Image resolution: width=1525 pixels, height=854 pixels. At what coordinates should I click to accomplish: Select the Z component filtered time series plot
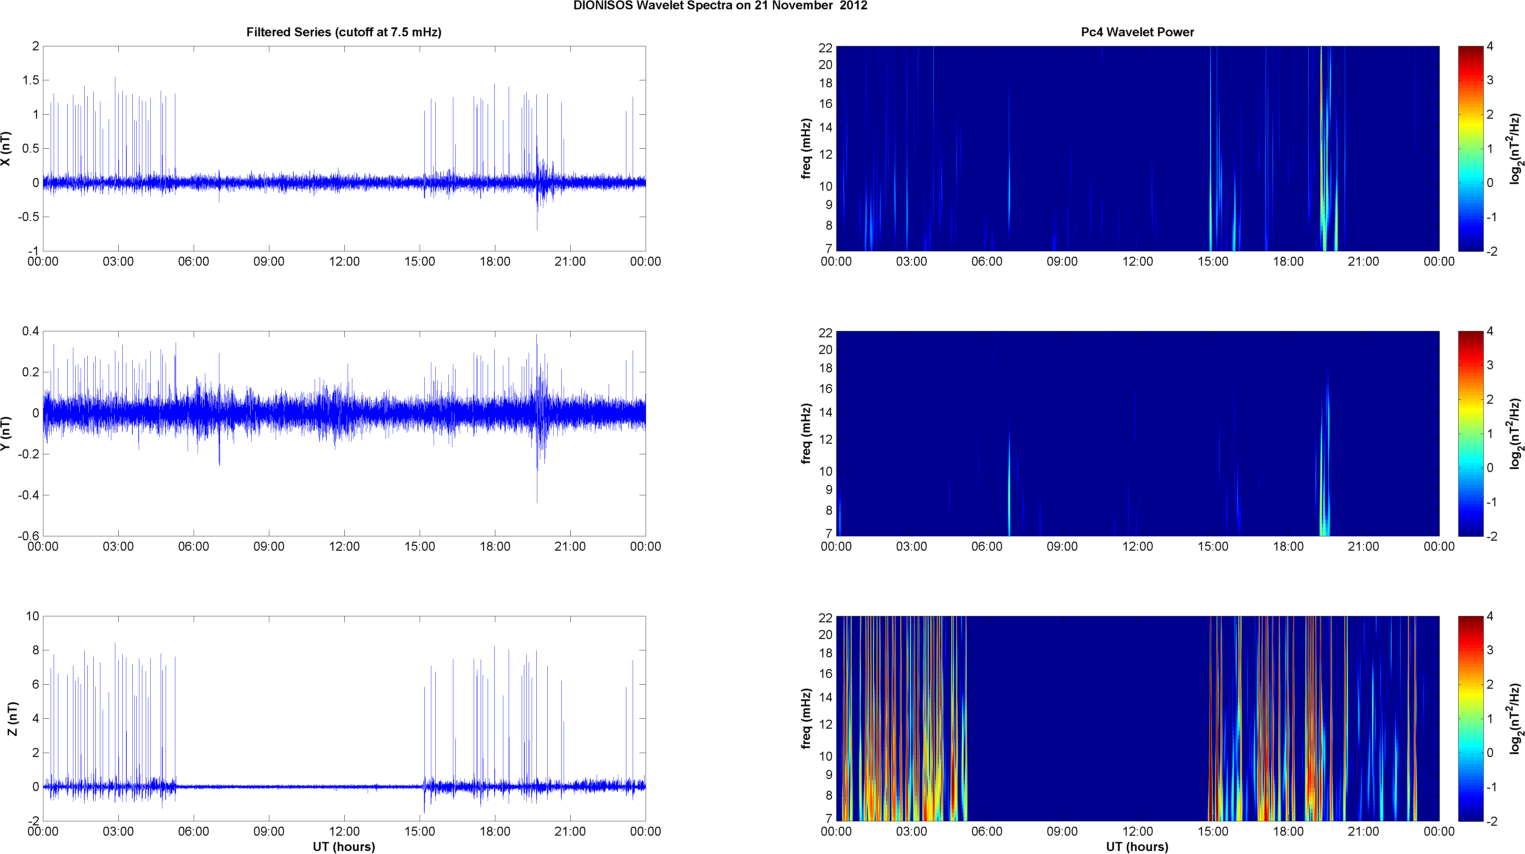344,719
